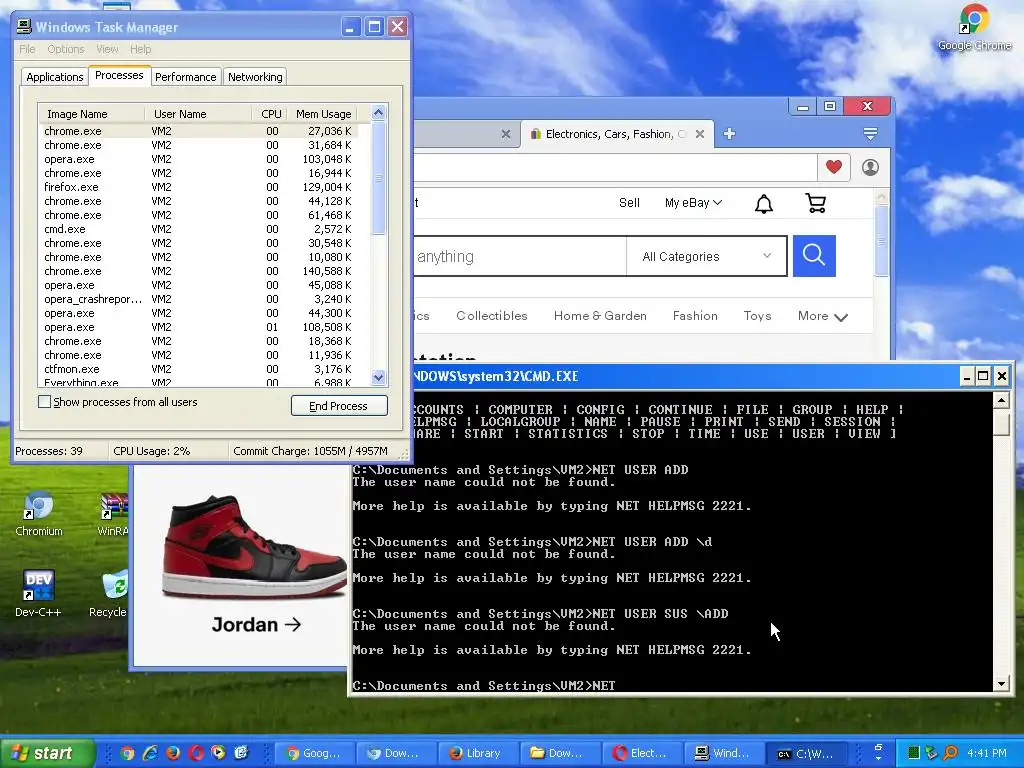This screenshot has width=1024, height=768.
Task: Open the Help menu in Task Manager
Action: point(140,49)
